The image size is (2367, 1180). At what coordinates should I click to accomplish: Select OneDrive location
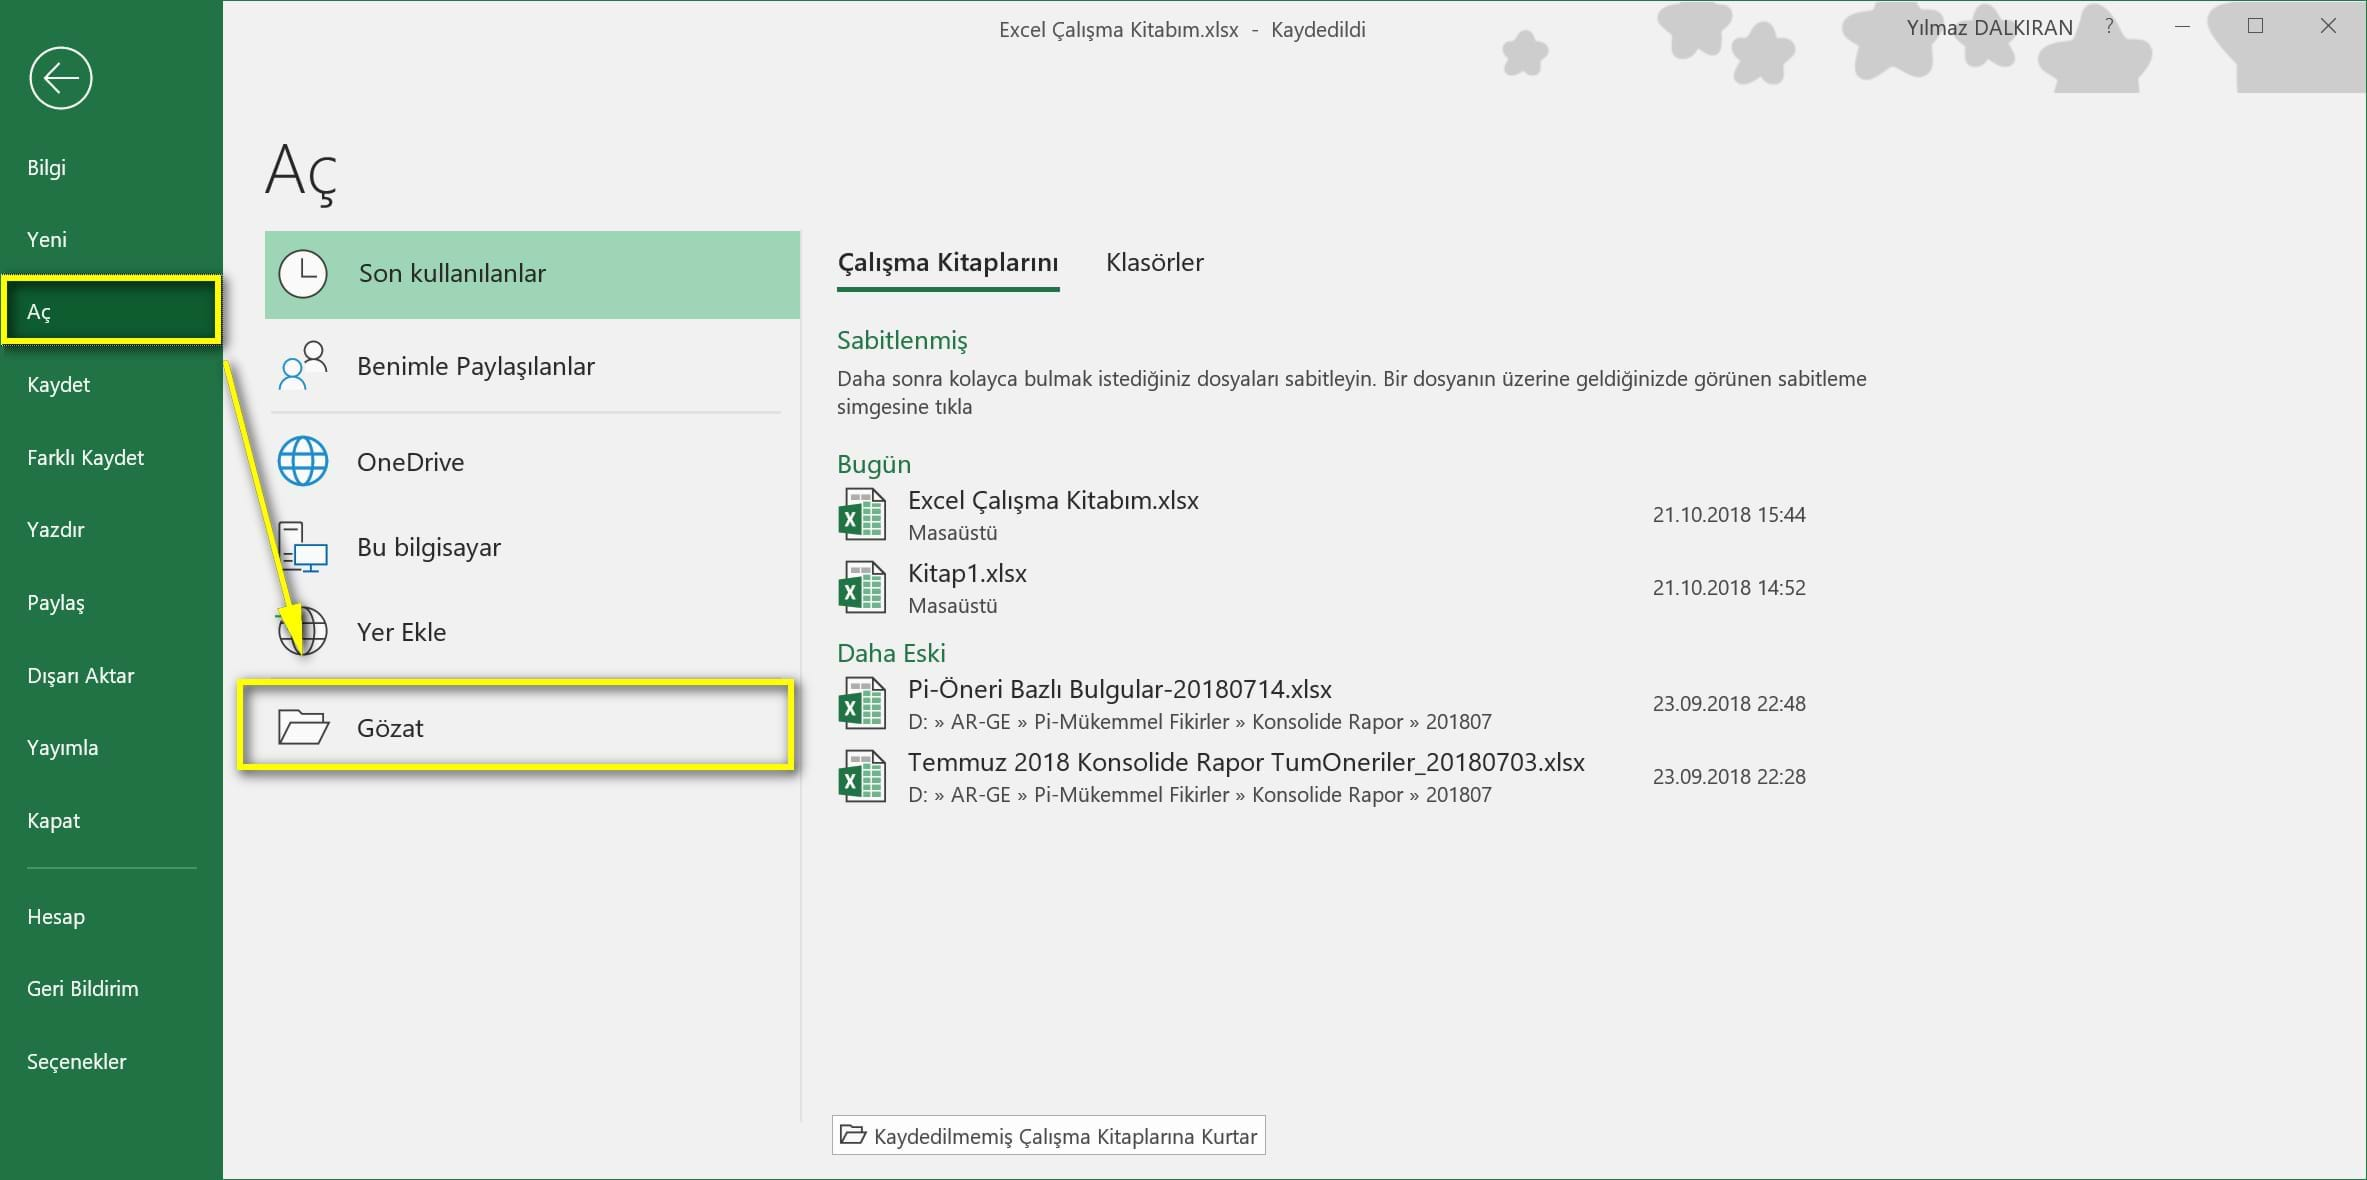click(x=532, y=462)
